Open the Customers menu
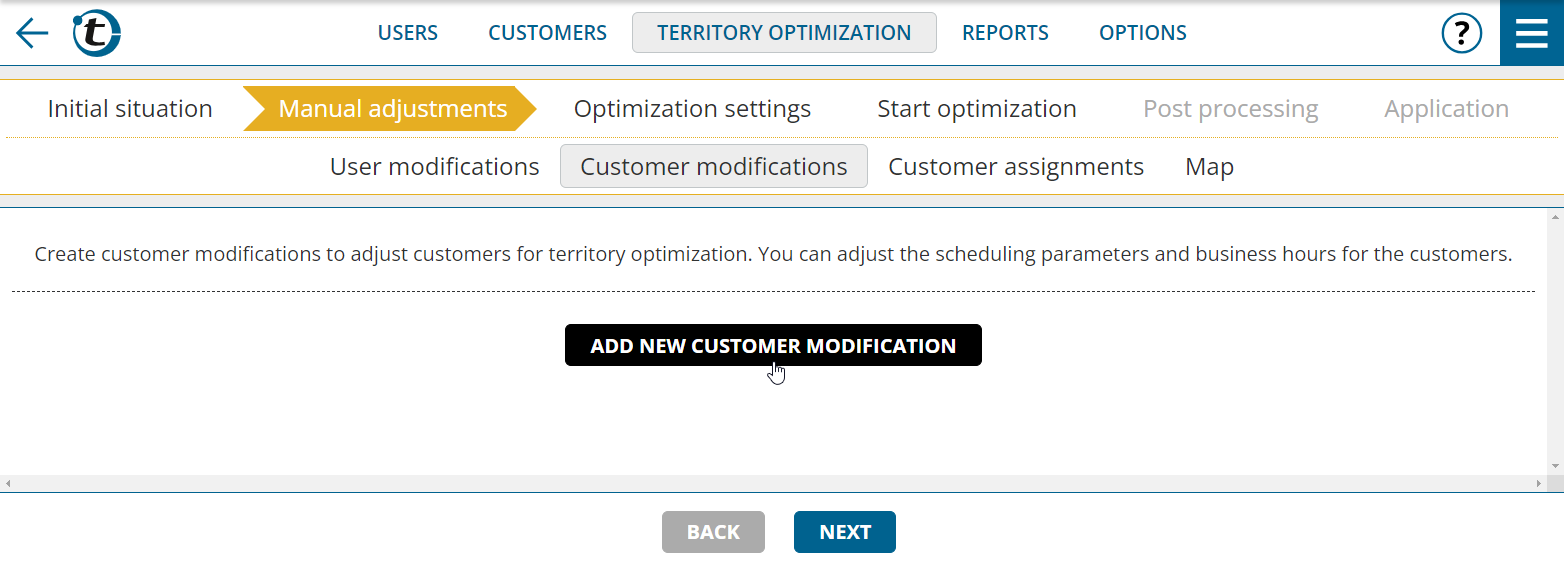 548,33
